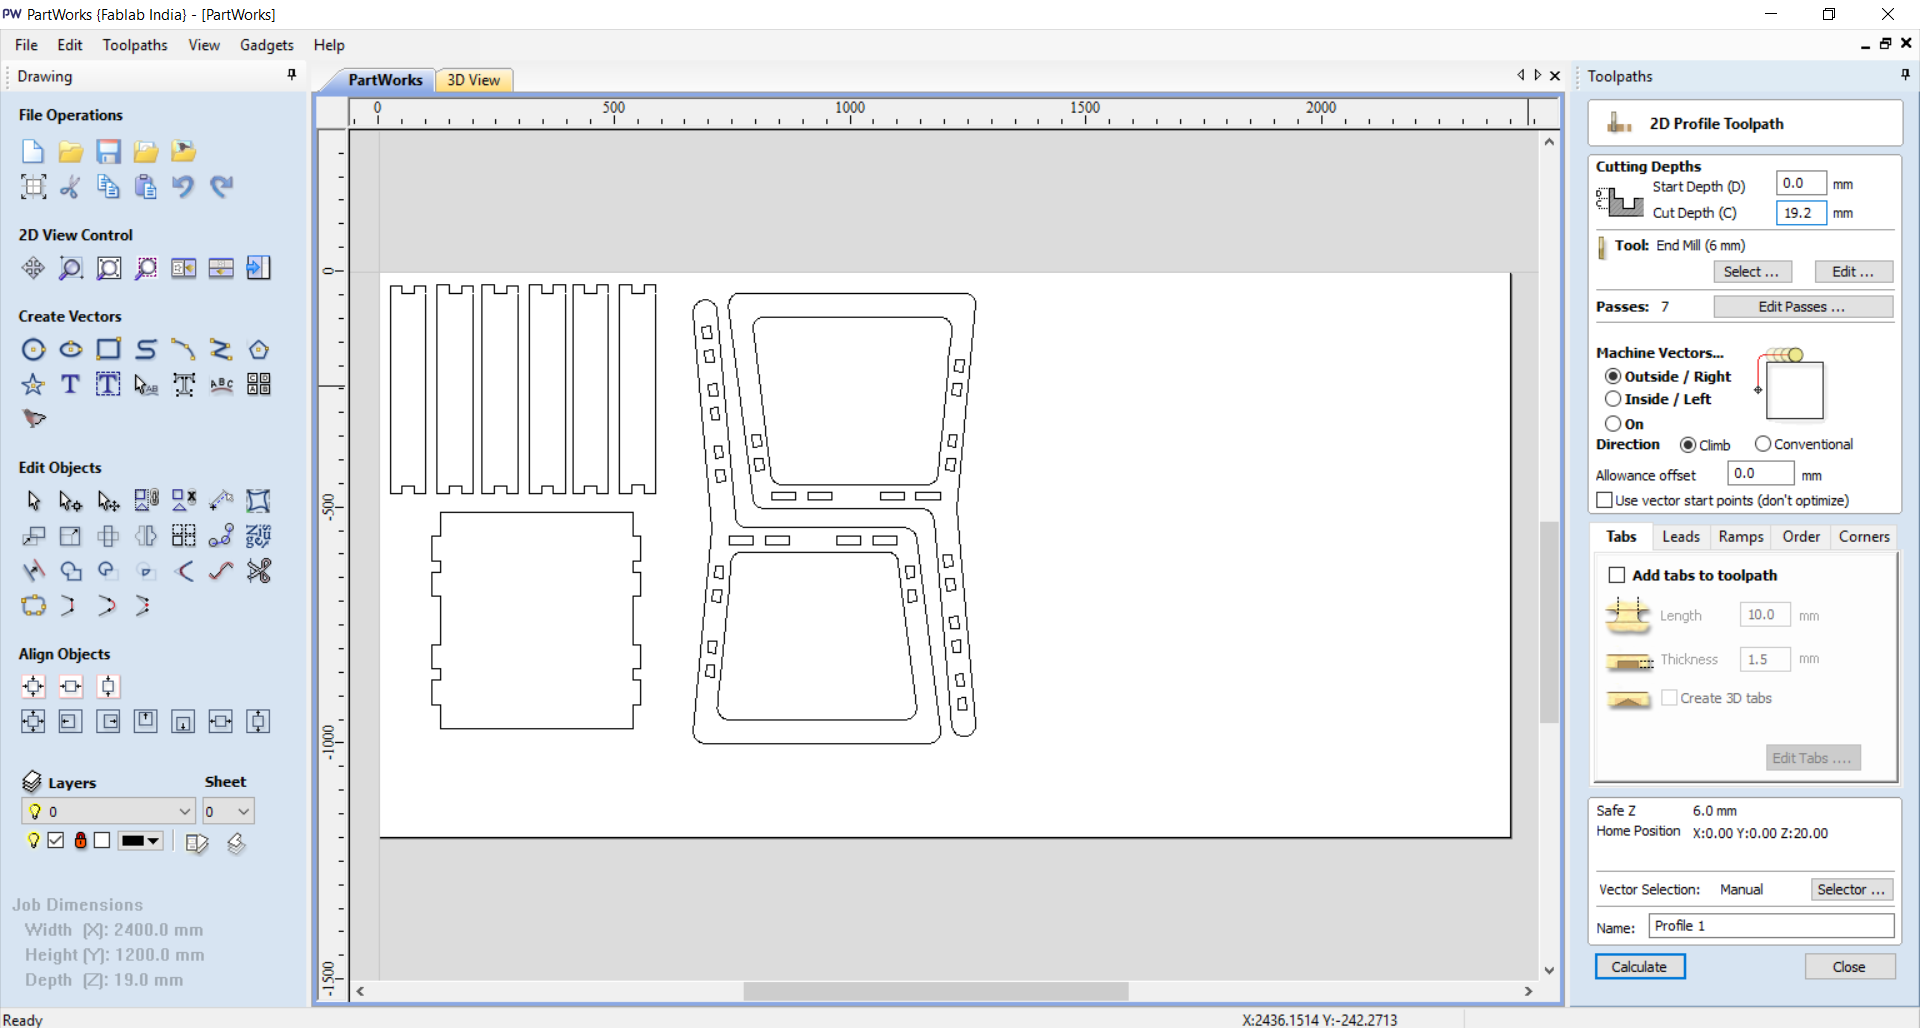Draw a rectangle vector

coord(108,349)
